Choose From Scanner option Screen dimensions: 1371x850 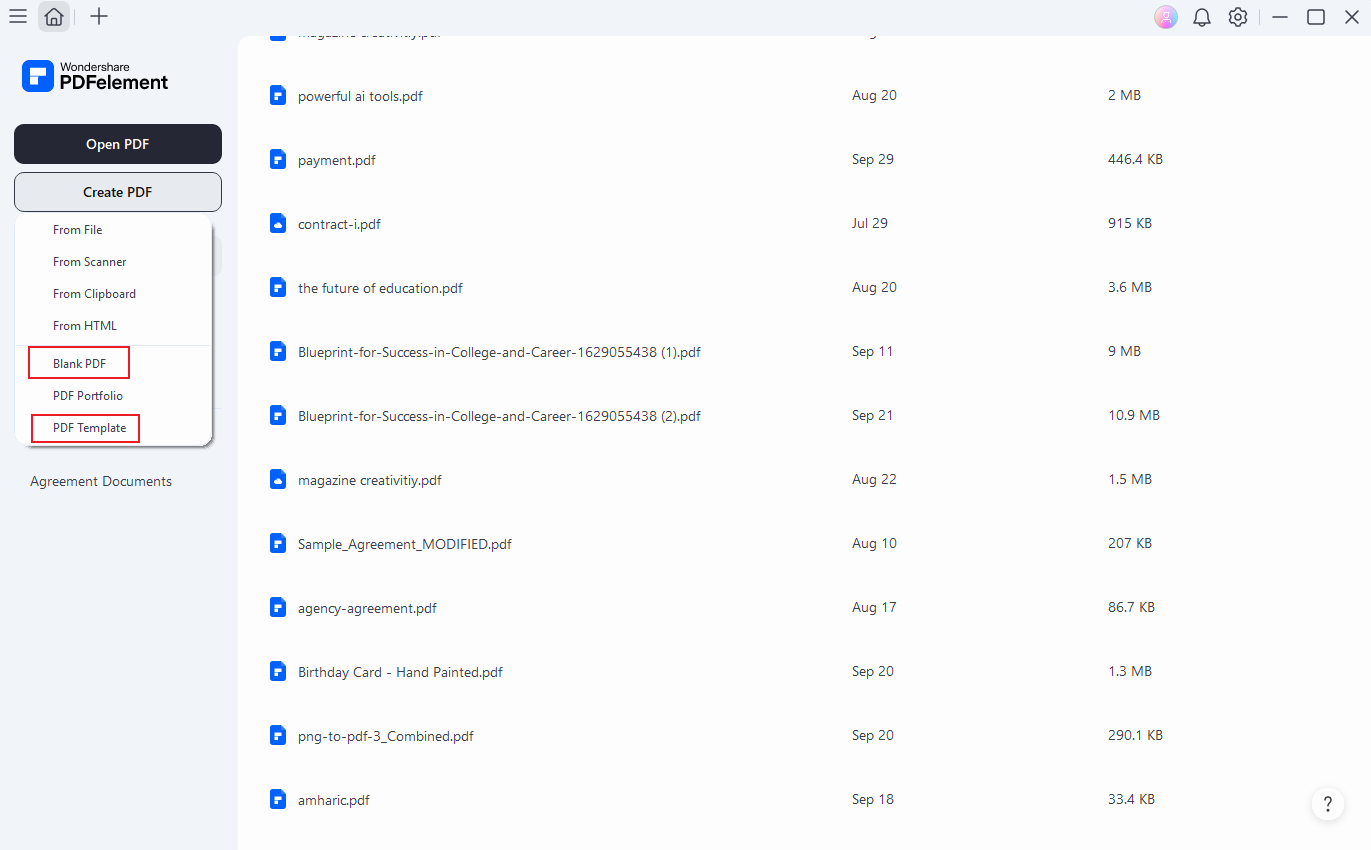click(90, 262)
